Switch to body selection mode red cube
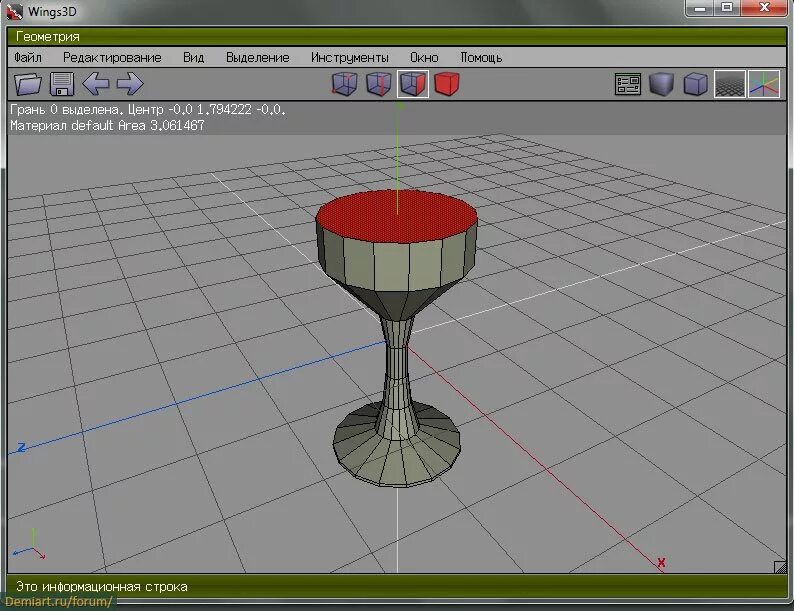The width and height of the screenshot is (794, 611). (447, 84)
